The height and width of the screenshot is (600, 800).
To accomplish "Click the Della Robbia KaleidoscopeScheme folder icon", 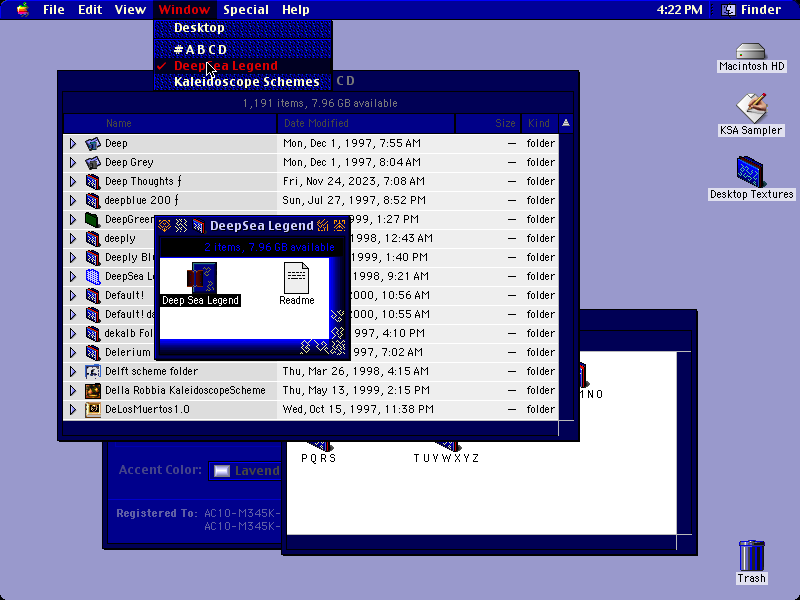I will coord(92,390).
